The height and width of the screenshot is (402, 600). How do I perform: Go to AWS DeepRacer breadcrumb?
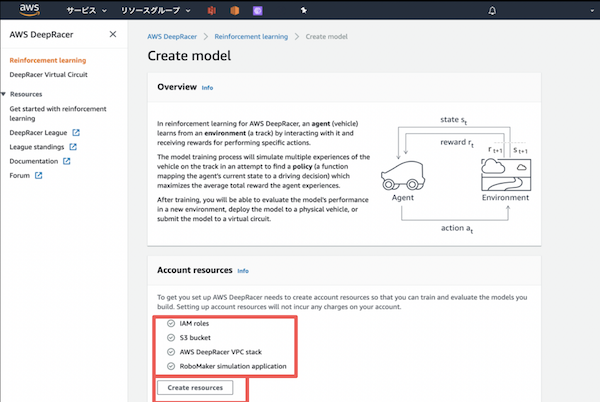pos(172,37)
